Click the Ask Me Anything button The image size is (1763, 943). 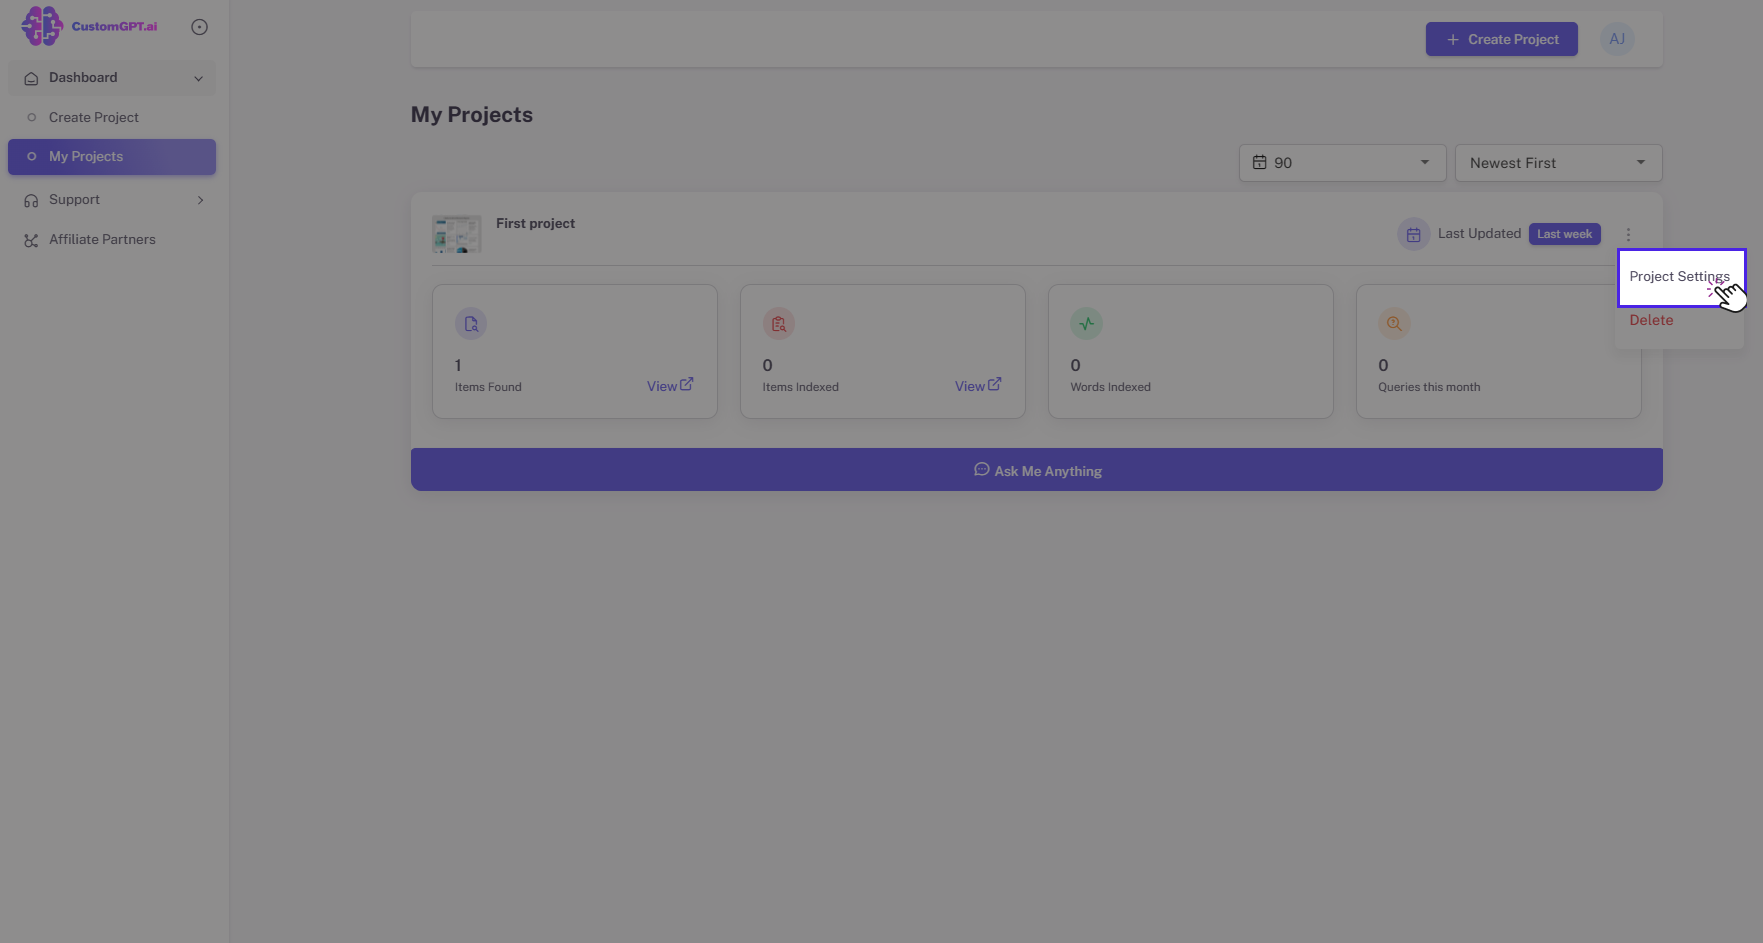click(x=1037, y=470)
